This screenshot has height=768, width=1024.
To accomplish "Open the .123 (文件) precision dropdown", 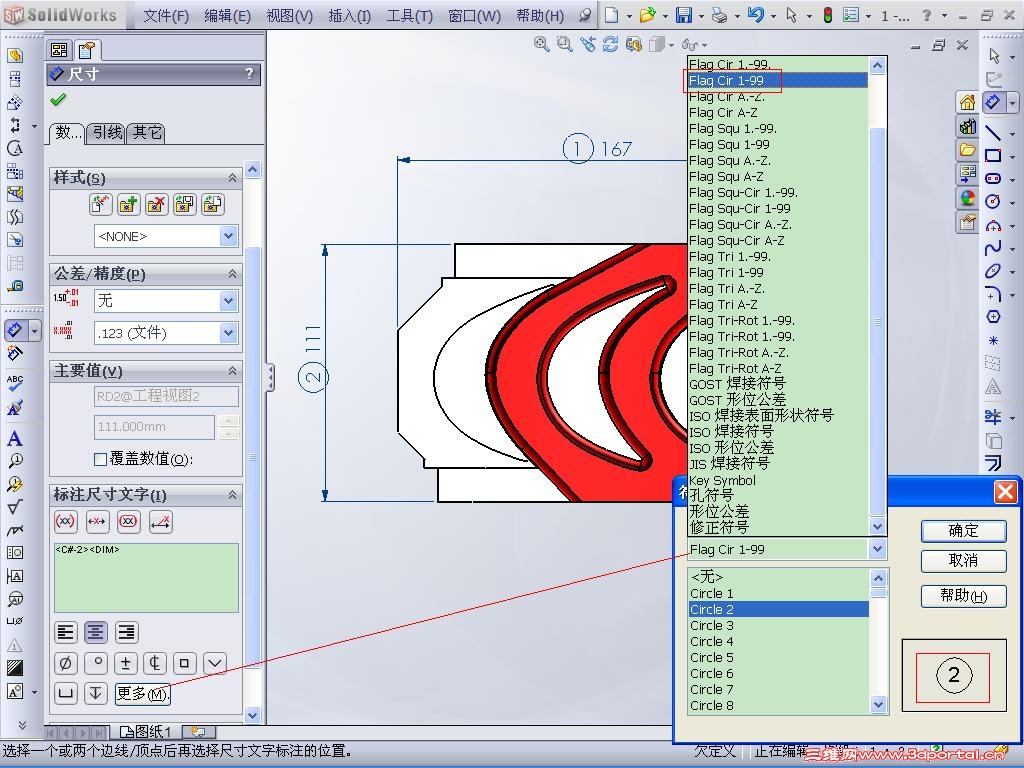I will (x=229, y=332).
